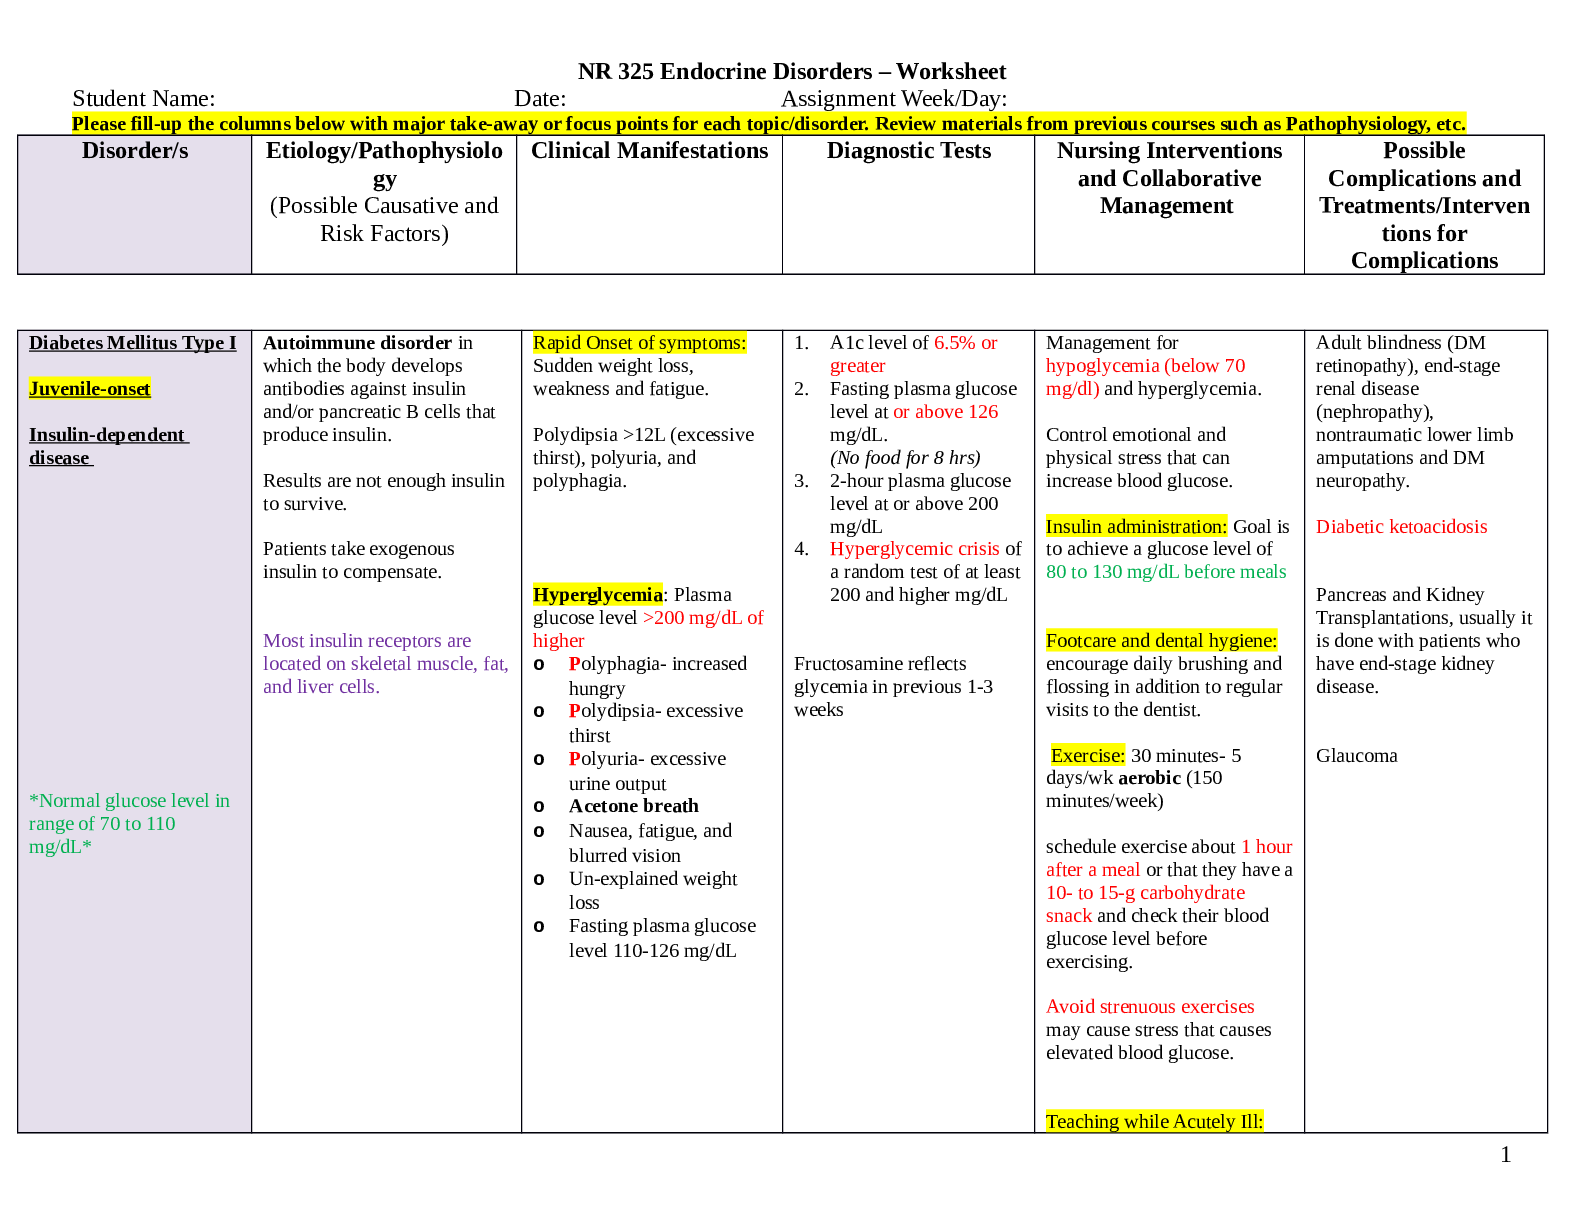
Task: Click the red '6.5% or greater' text
Action: tap(914, 354)
